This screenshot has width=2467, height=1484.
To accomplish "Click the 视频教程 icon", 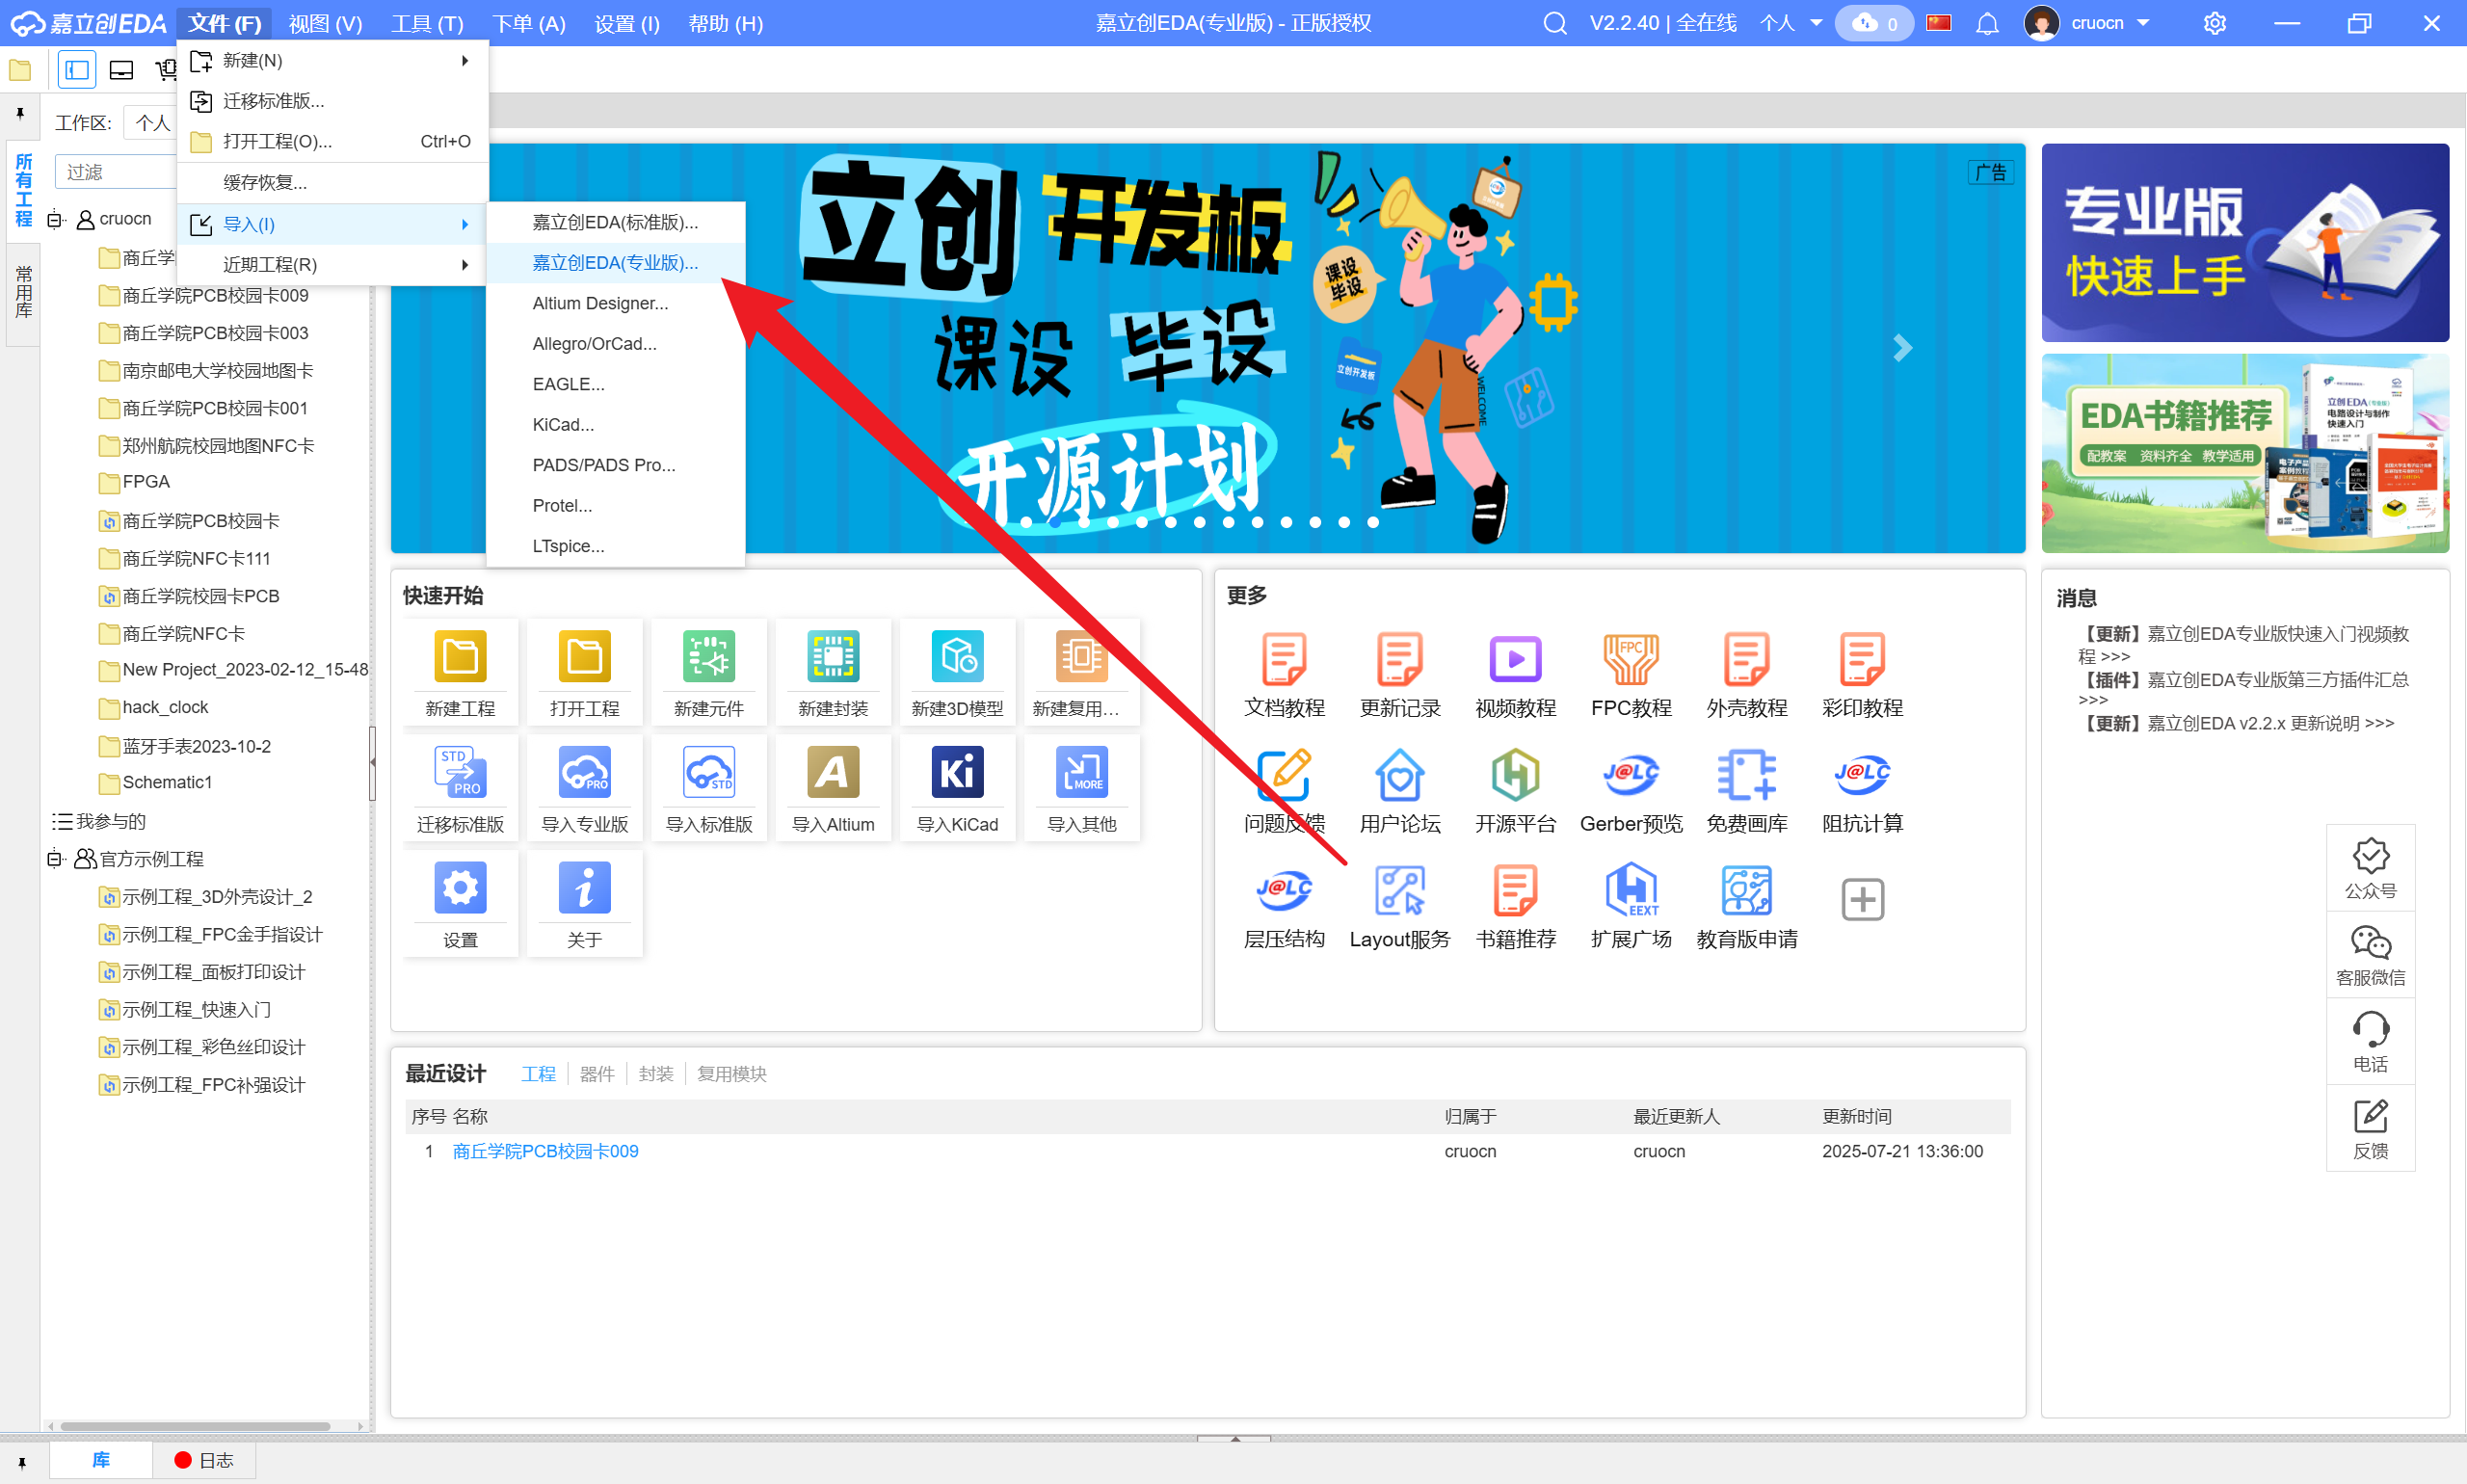I will click(1515, 659).
